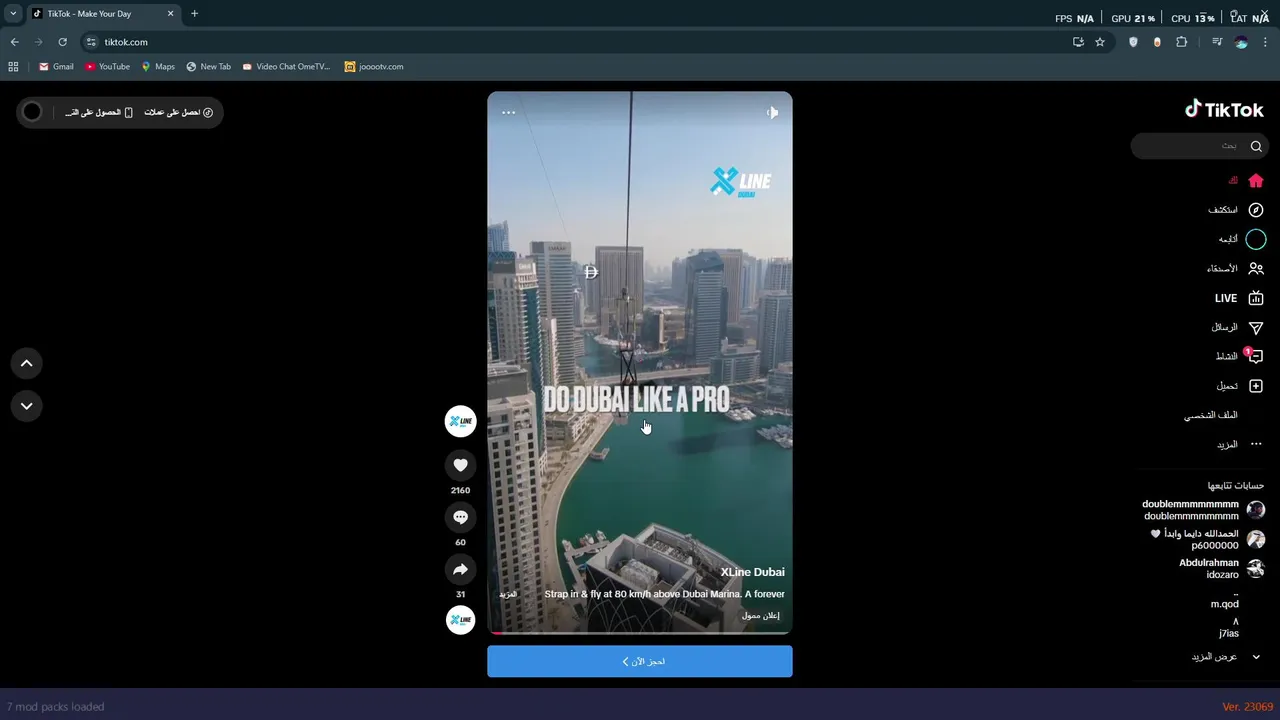
Task: Open the sound disc below share count
Action: click(x=460, y=620)
